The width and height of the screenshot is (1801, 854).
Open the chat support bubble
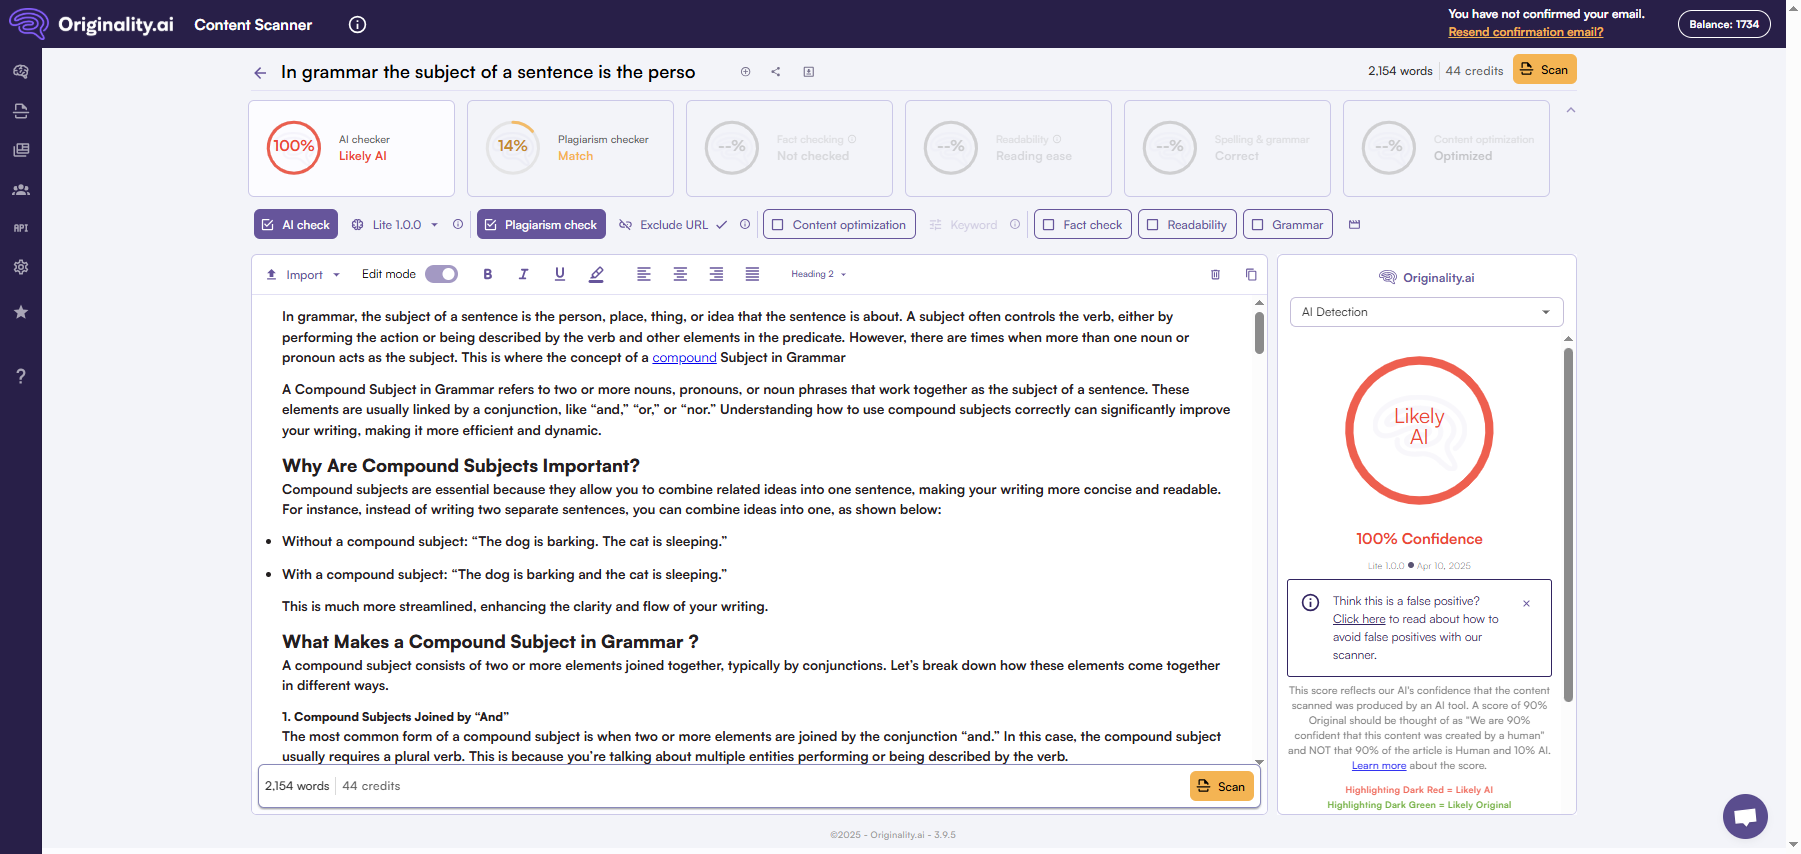coord(1745,816)
